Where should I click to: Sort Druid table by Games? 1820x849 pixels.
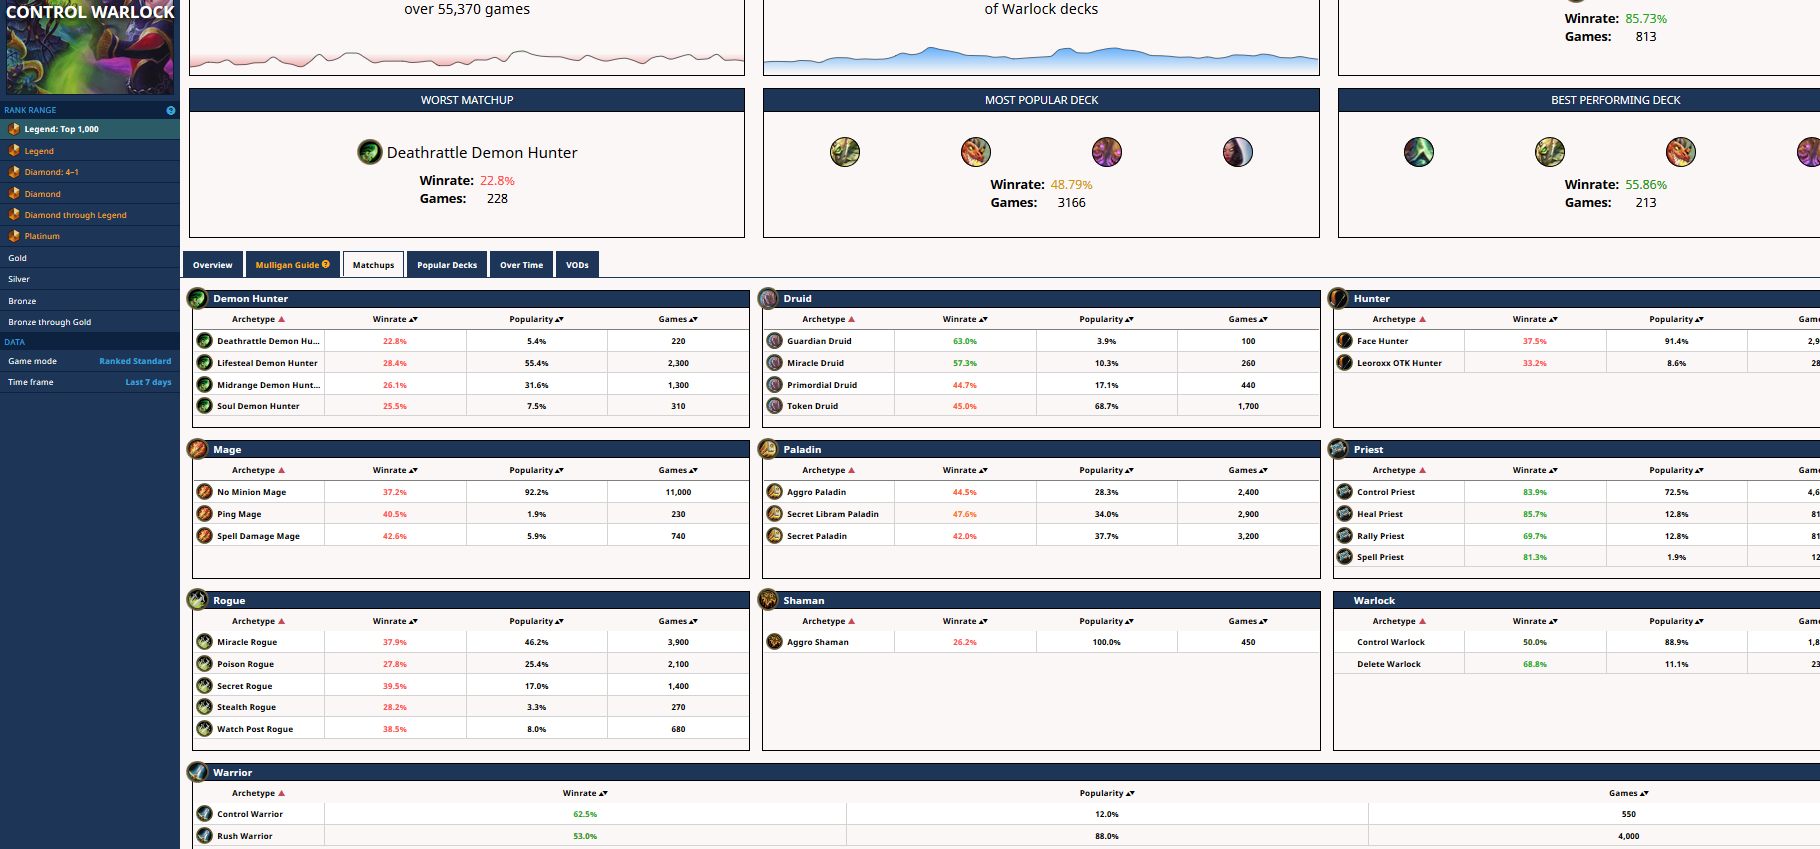point(1248,319)
